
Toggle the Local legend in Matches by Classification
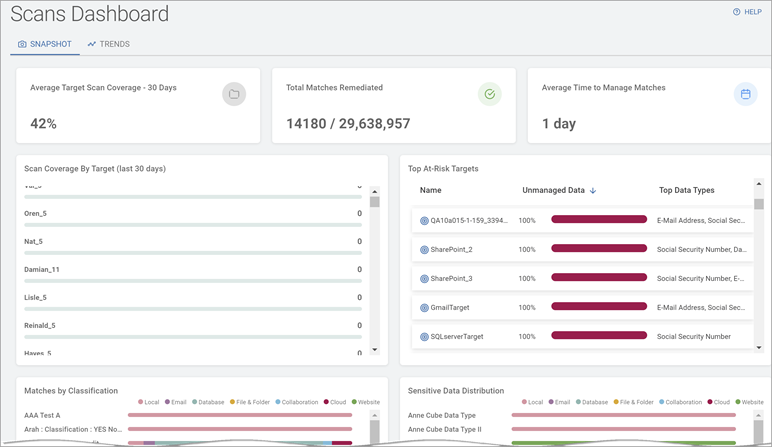[x=148, y=402]
